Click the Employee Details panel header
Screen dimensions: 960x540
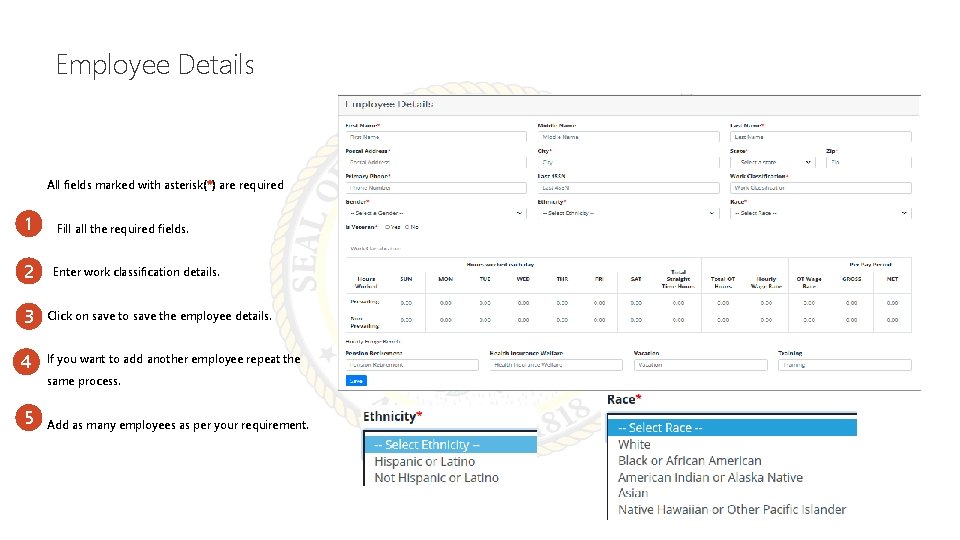[x=629, y=105]
